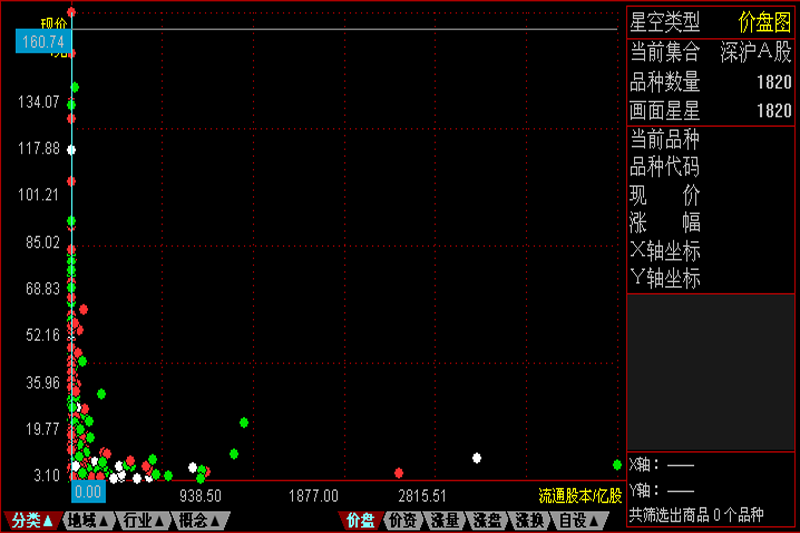
Task: Click the 0.00 X-axis cursor label
Action: (88, 492)
